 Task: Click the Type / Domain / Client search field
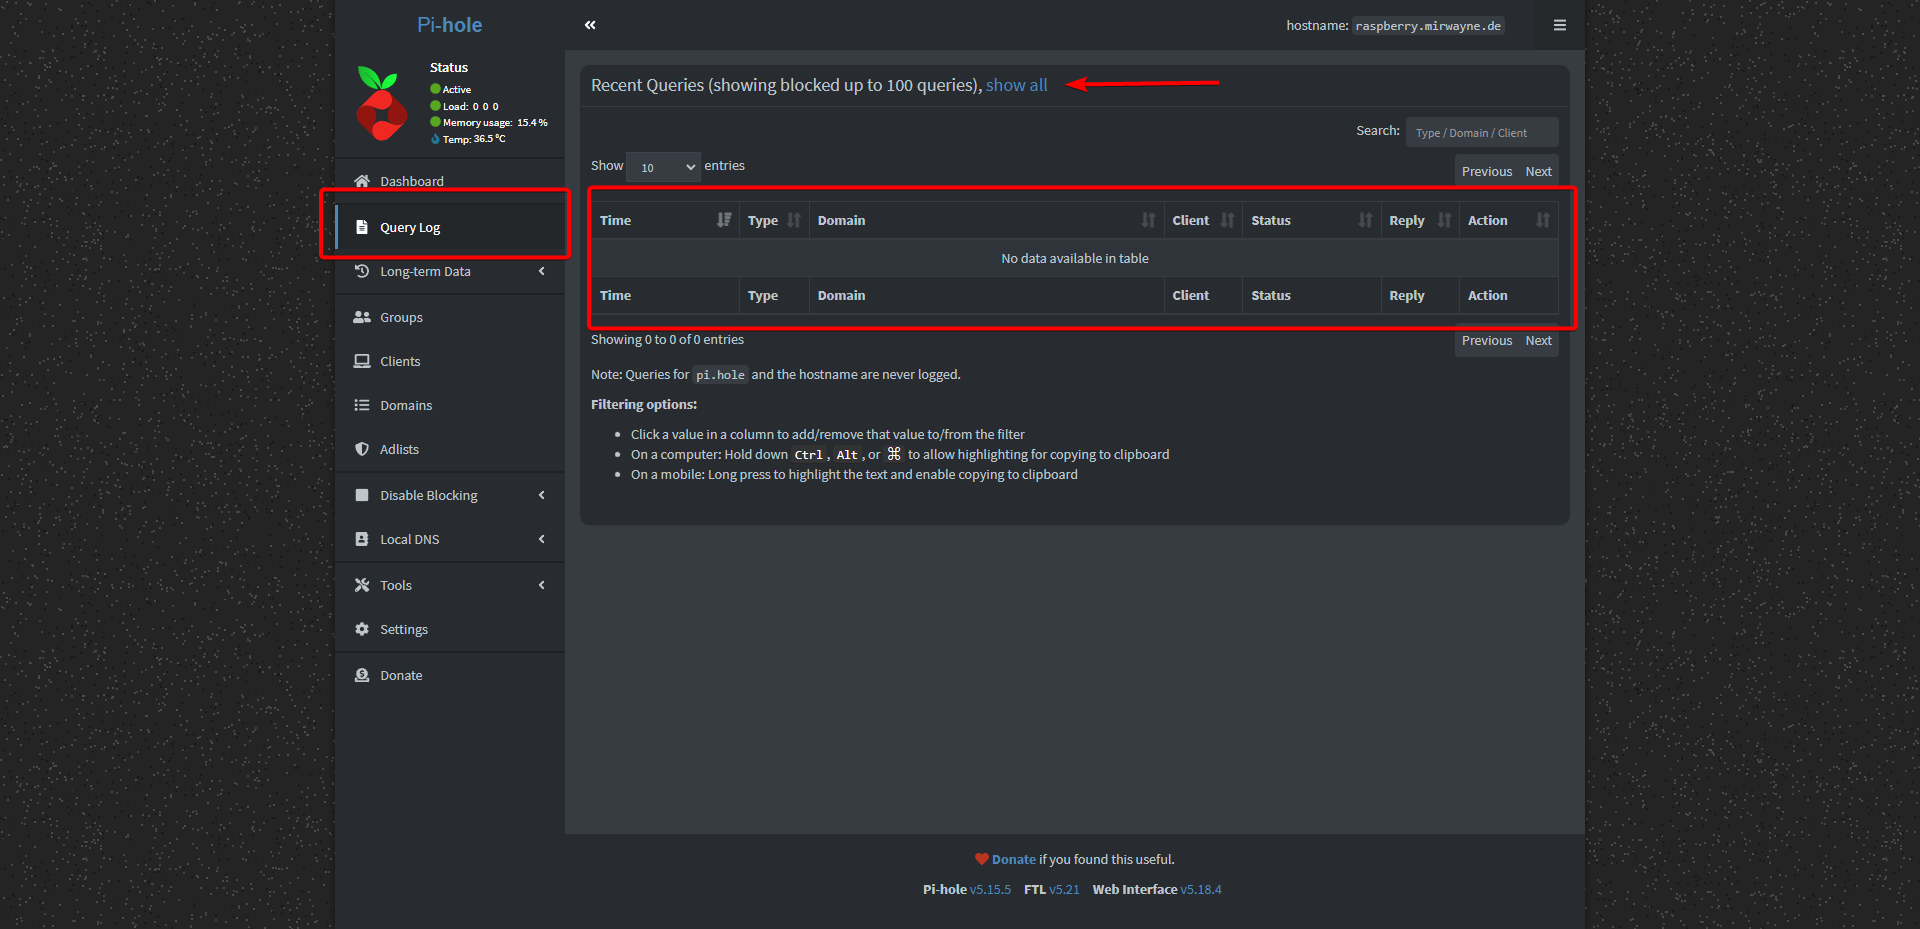pyautogui.click(x=1481, y=131)
